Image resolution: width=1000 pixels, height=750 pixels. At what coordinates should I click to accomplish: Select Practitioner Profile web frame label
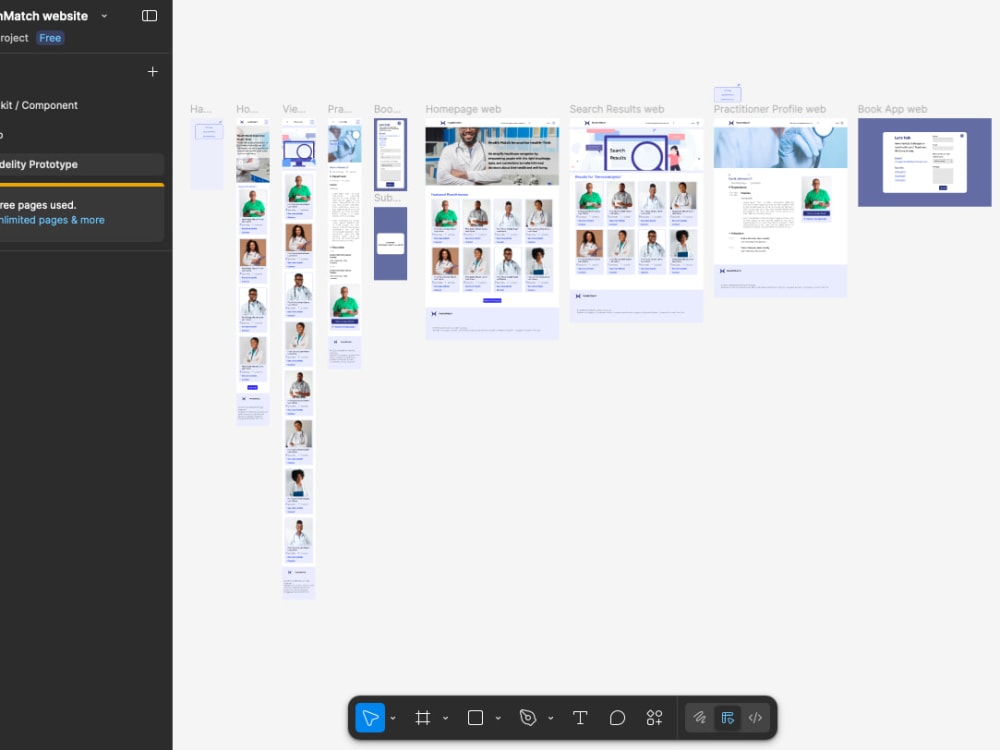[x=770, y=109]
